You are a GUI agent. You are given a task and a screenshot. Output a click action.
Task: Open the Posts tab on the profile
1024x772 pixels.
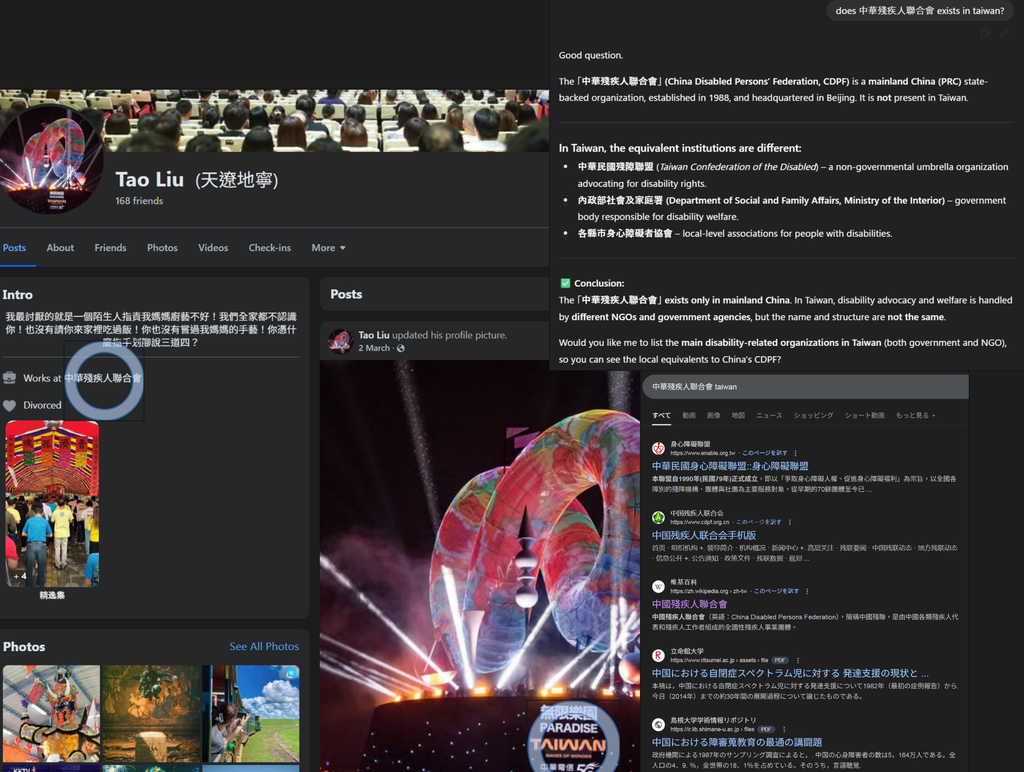14,248
